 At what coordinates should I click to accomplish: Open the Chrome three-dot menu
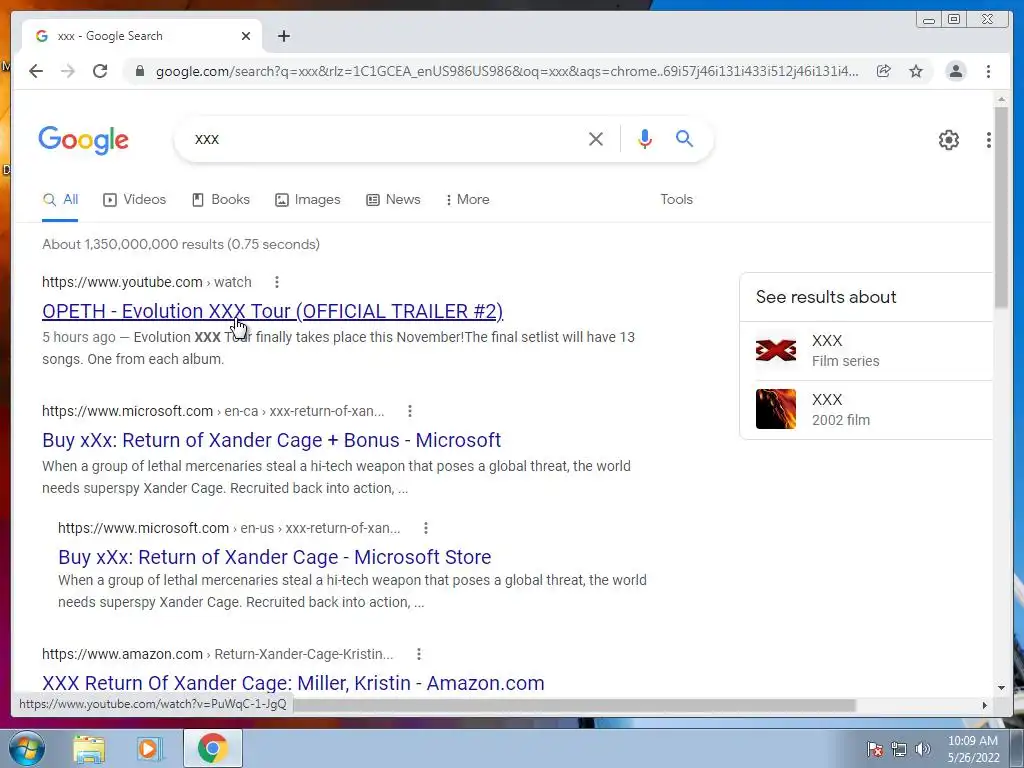click(x=988, y=71)
